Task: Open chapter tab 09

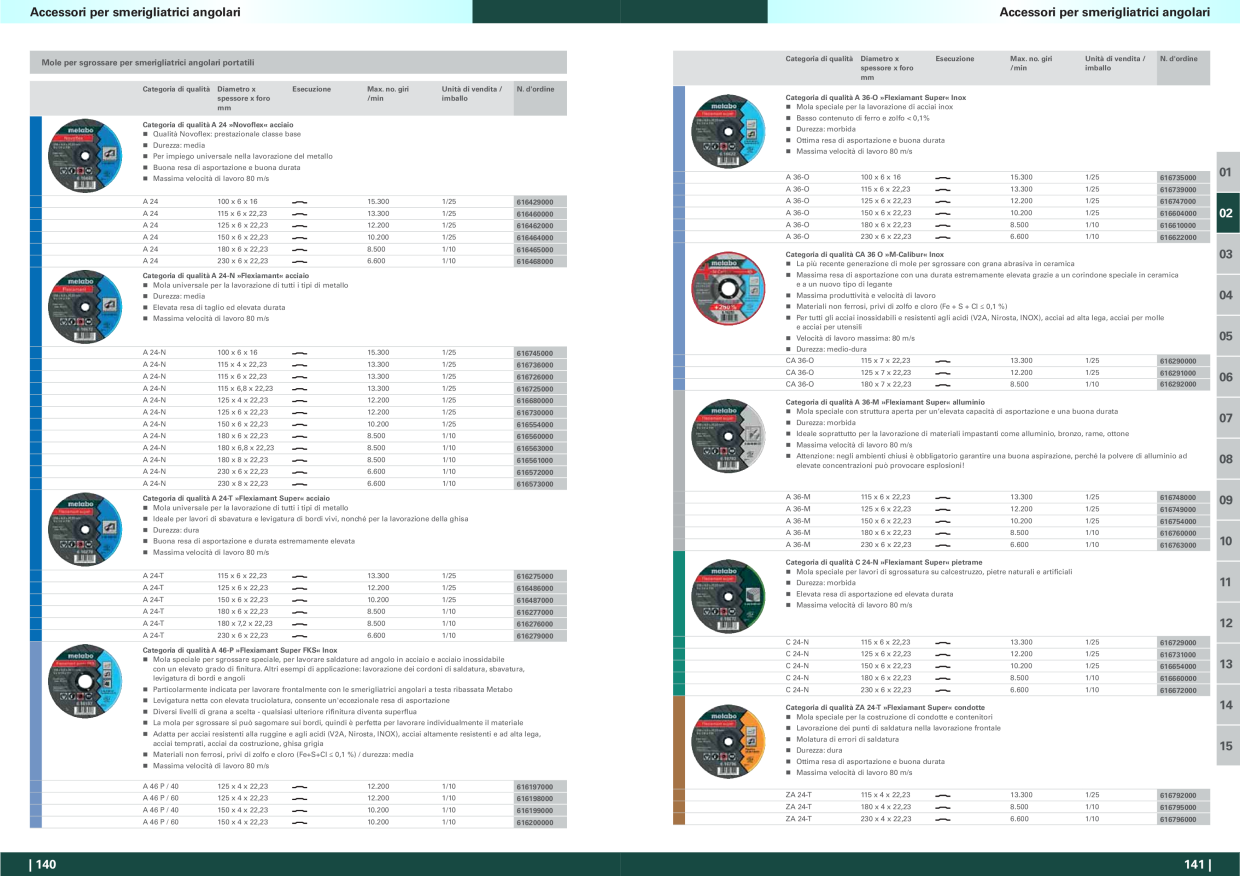Action: [1227, 500]
